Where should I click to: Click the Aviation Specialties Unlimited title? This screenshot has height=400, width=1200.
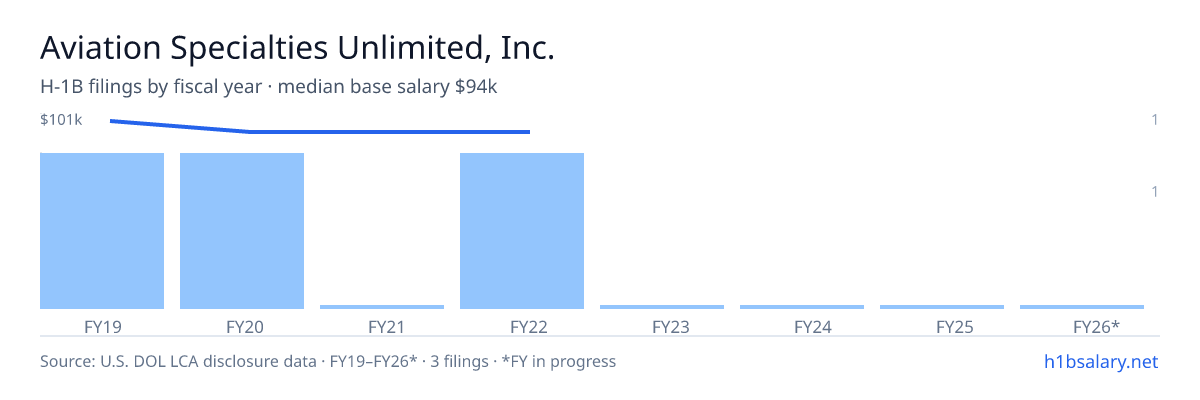297,48
